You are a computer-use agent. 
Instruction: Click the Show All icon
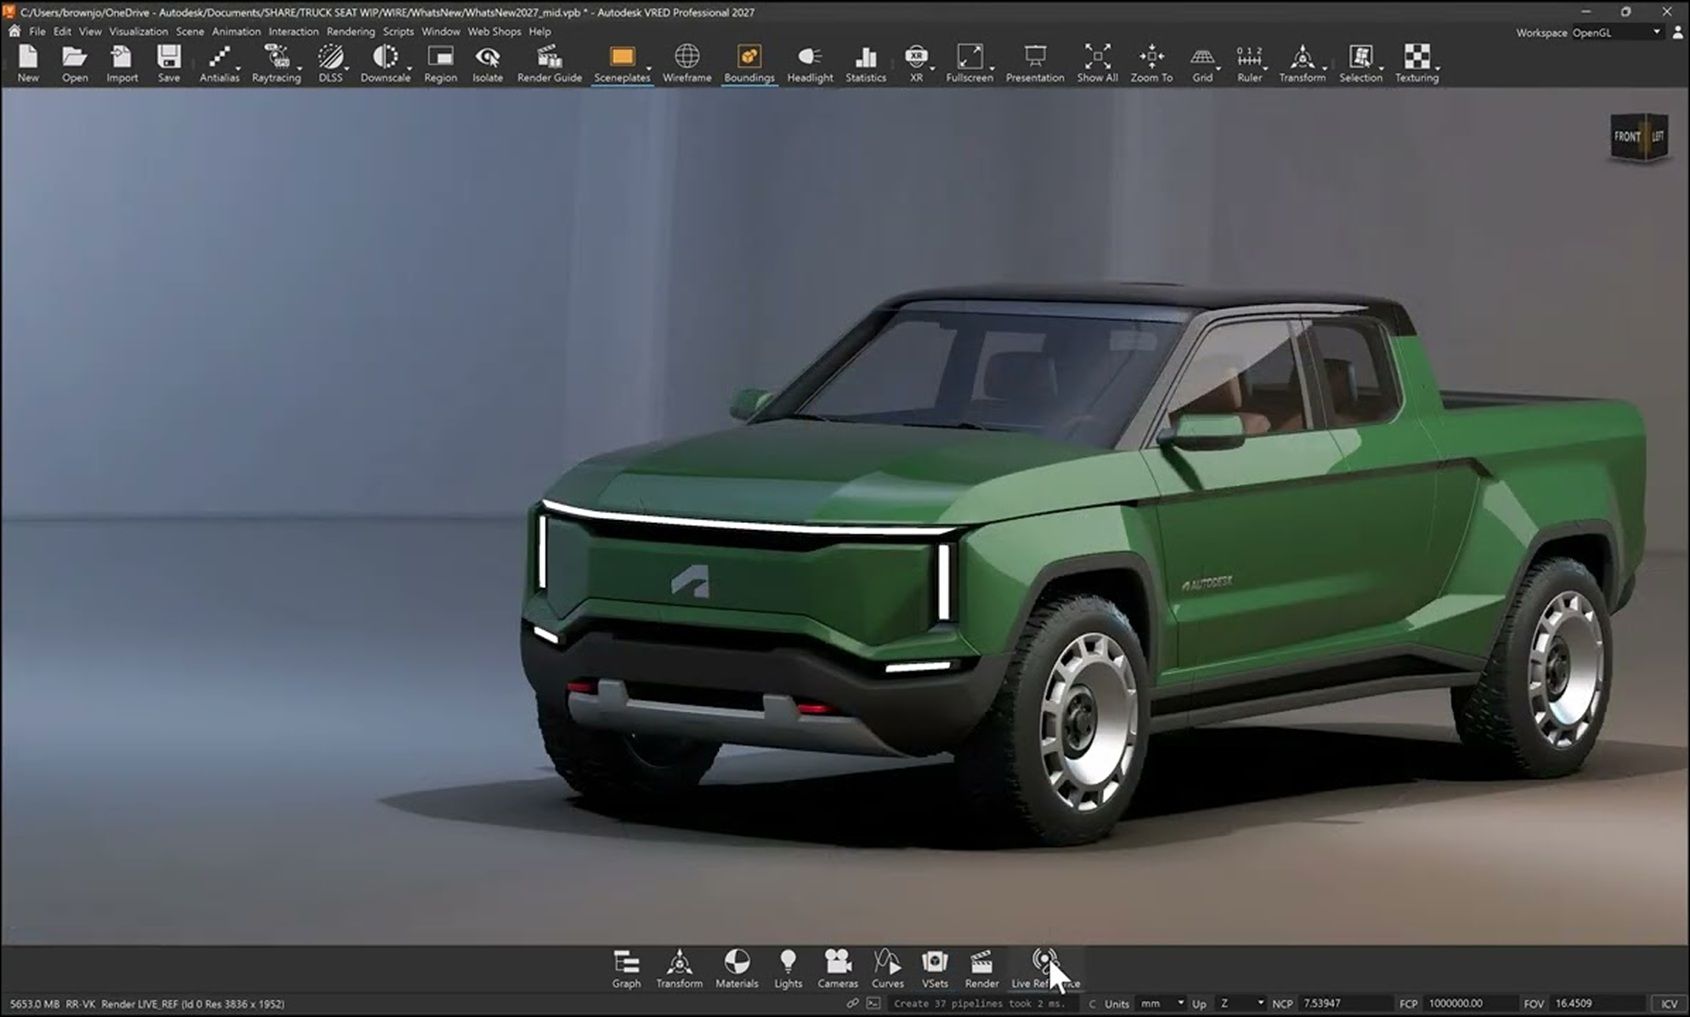tap(1097, 63)
